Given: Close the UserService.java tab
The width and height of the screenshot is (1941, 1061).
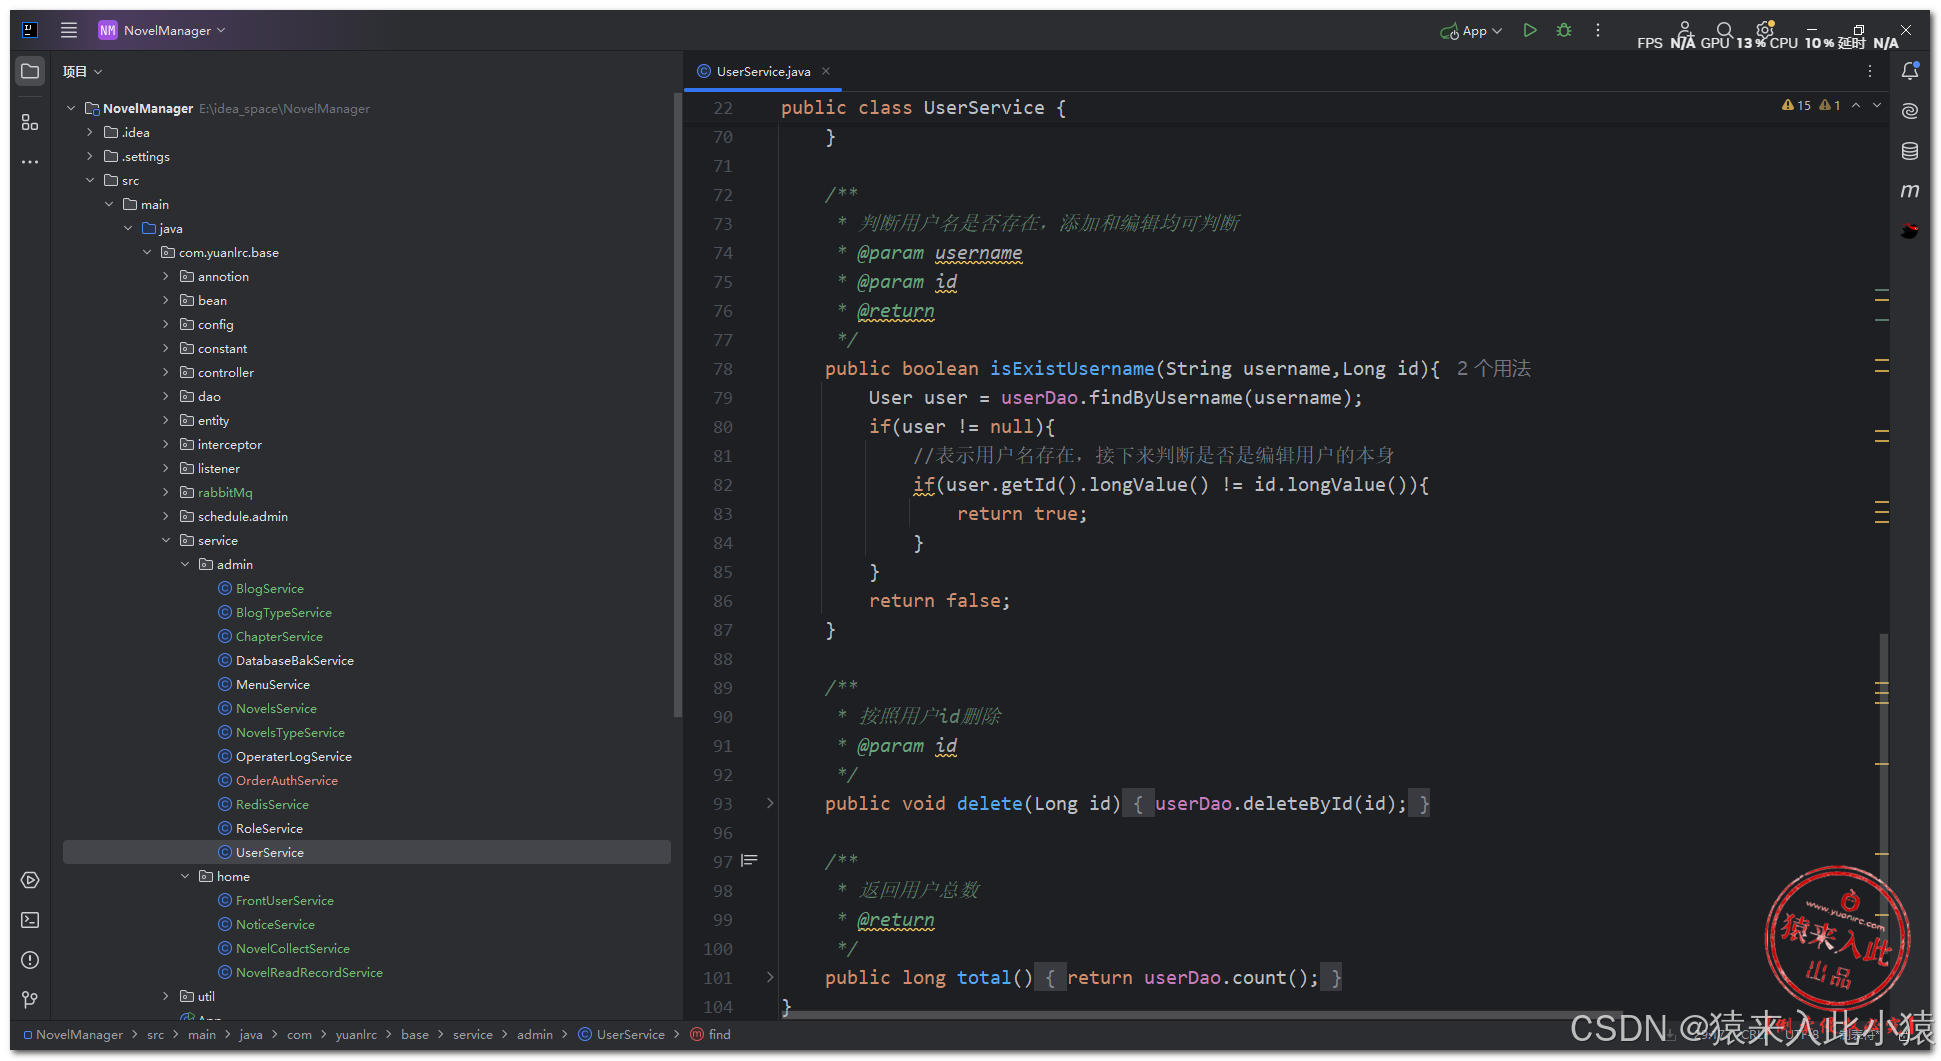Looking at the screenshot, I should pos(826,71).
